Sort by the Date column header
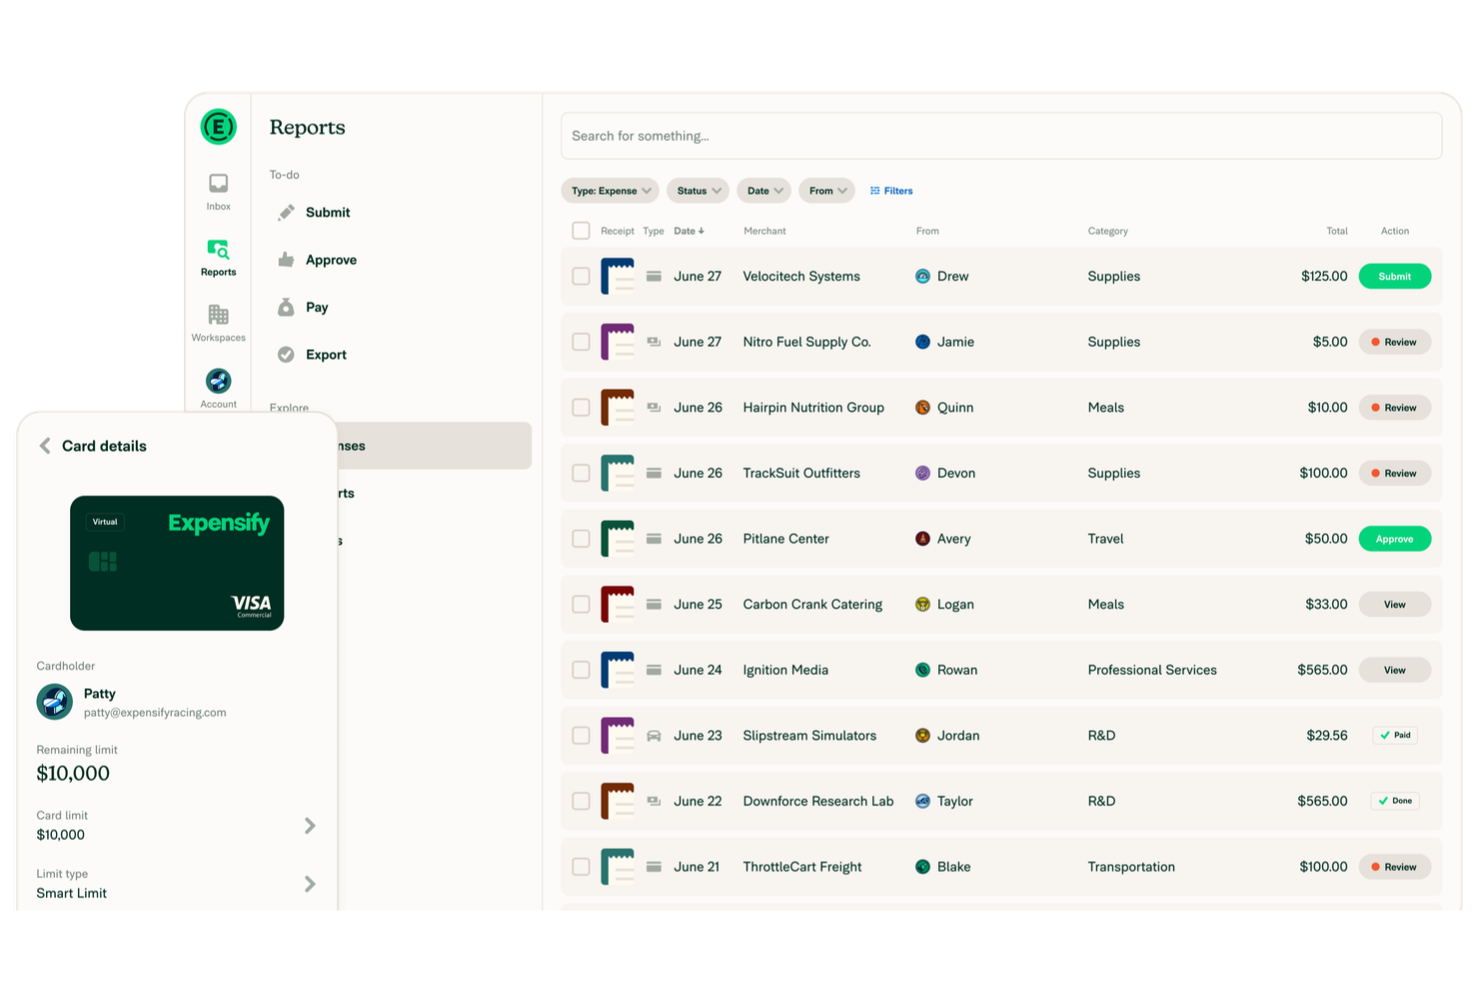Screen dimensions: 1480x987 [688, 230]
